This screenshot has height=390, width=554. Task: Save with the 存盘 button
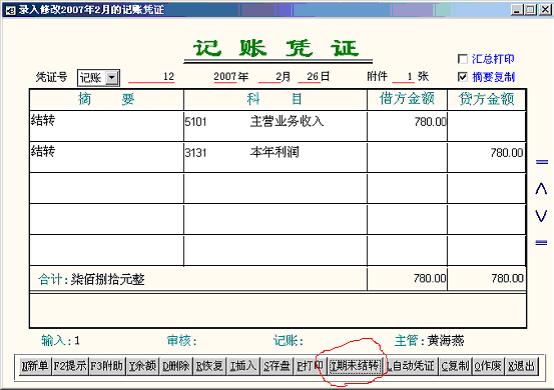pos(277,366)
